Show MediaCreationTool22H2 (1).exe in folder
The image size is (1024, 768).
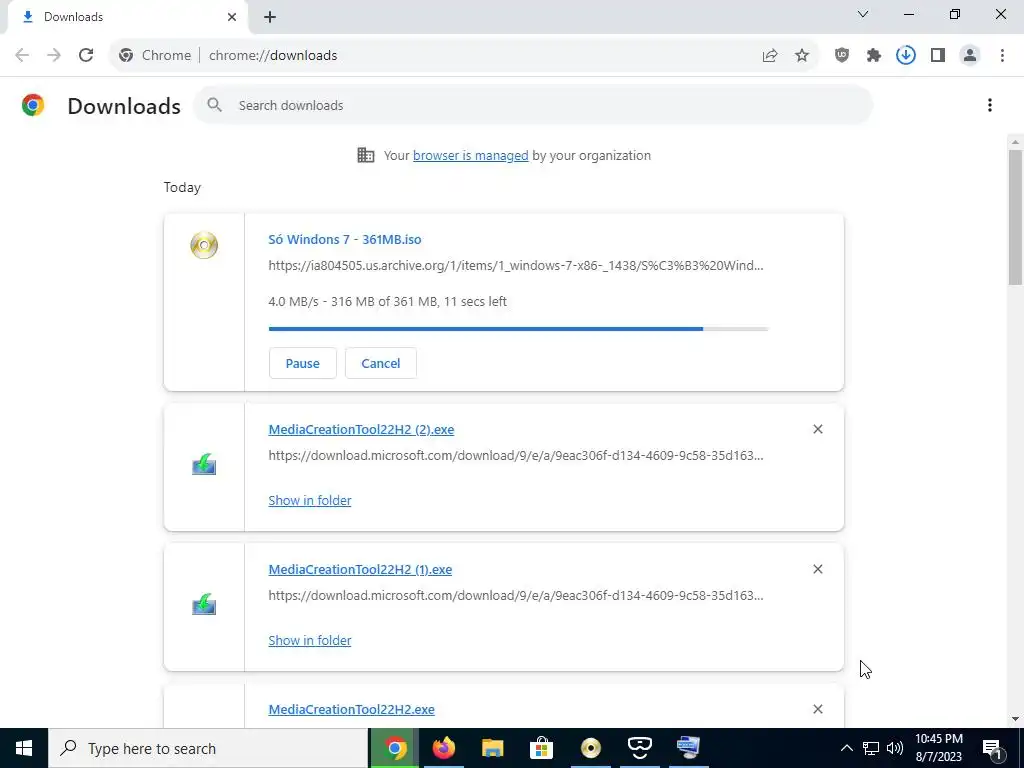(310, 641)
